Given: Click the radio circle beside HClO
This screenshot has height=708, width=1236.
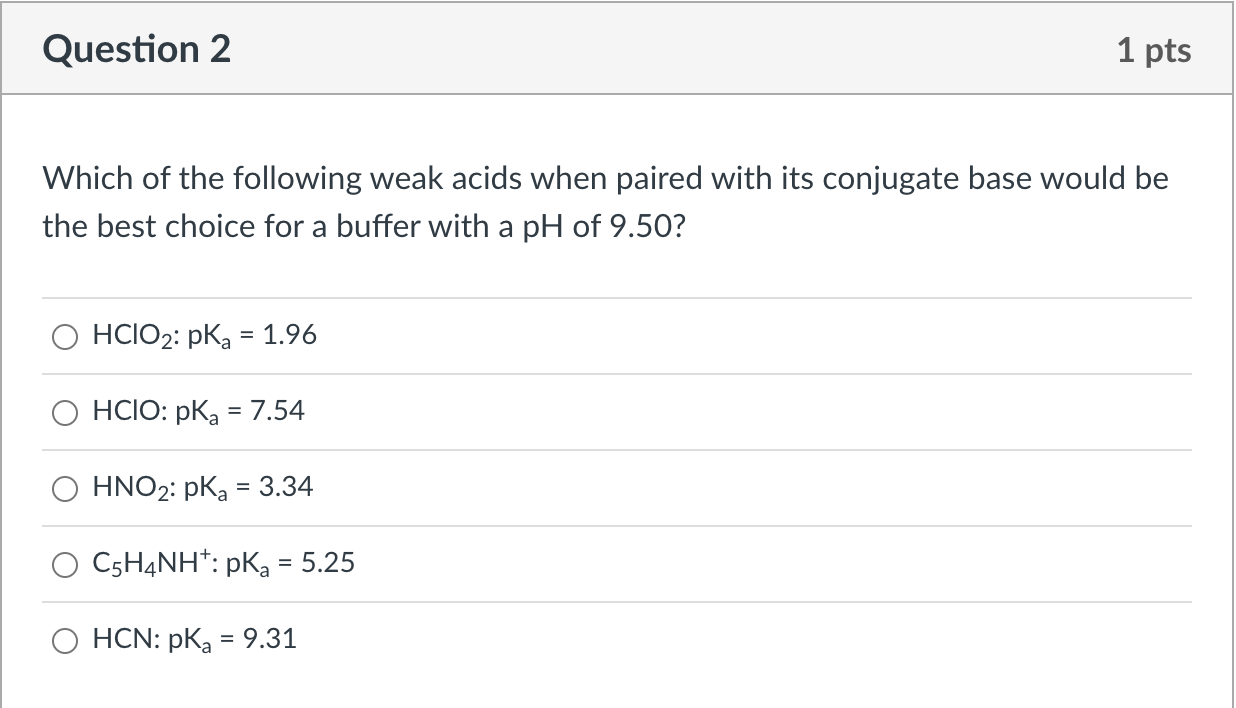Looking at the screenshot, I should coord(65,411).
